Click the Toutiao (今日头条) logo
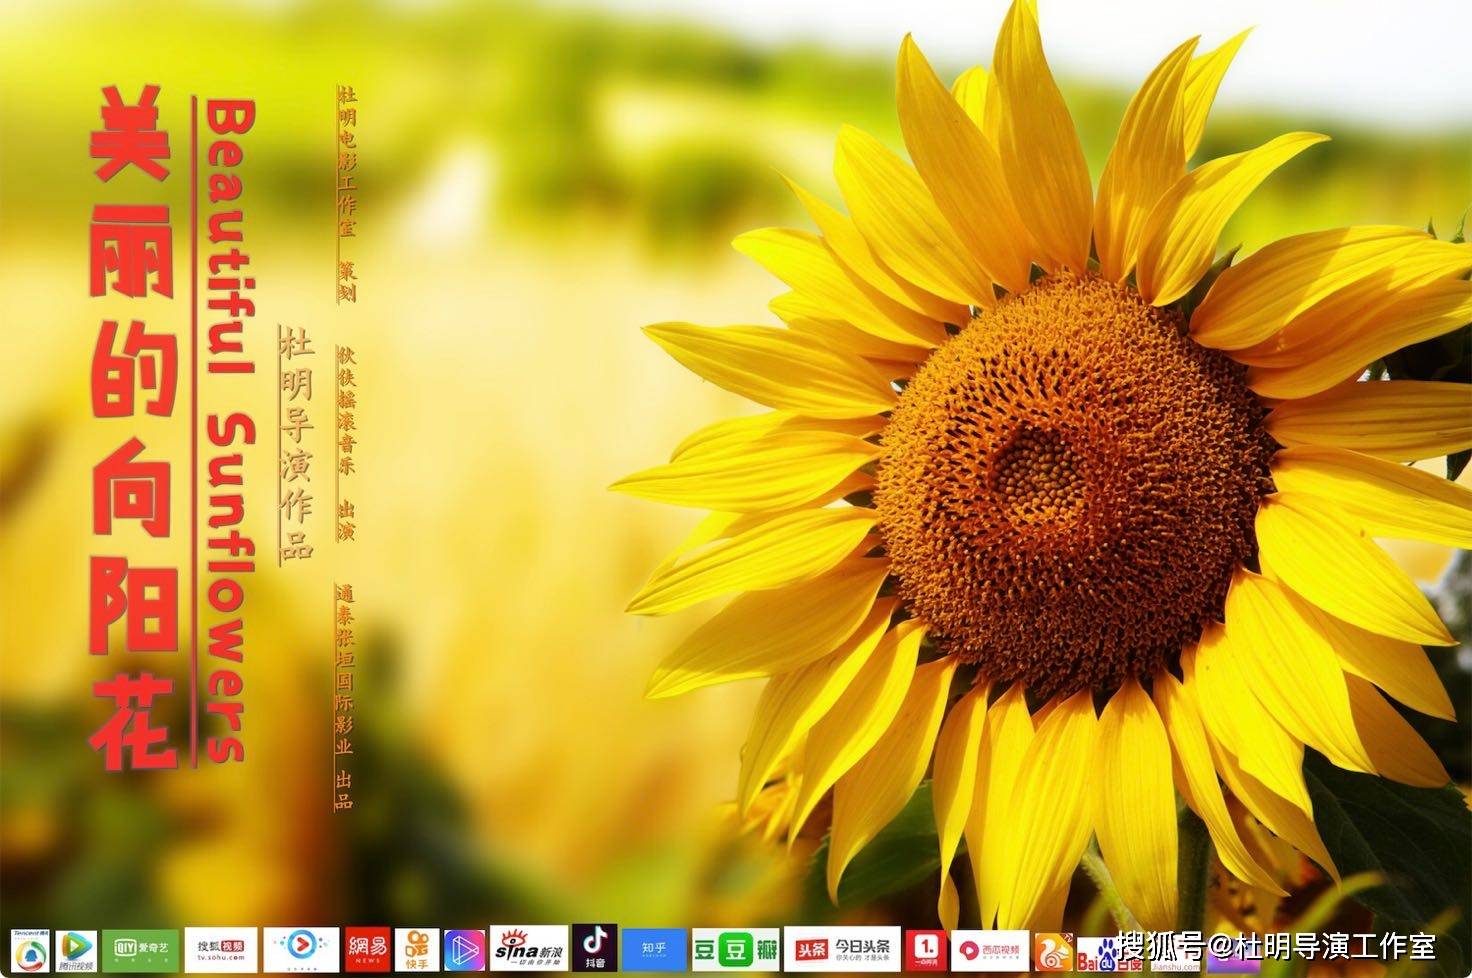The height and width of the screenshot is (978, 1472). tap(841, 950)
